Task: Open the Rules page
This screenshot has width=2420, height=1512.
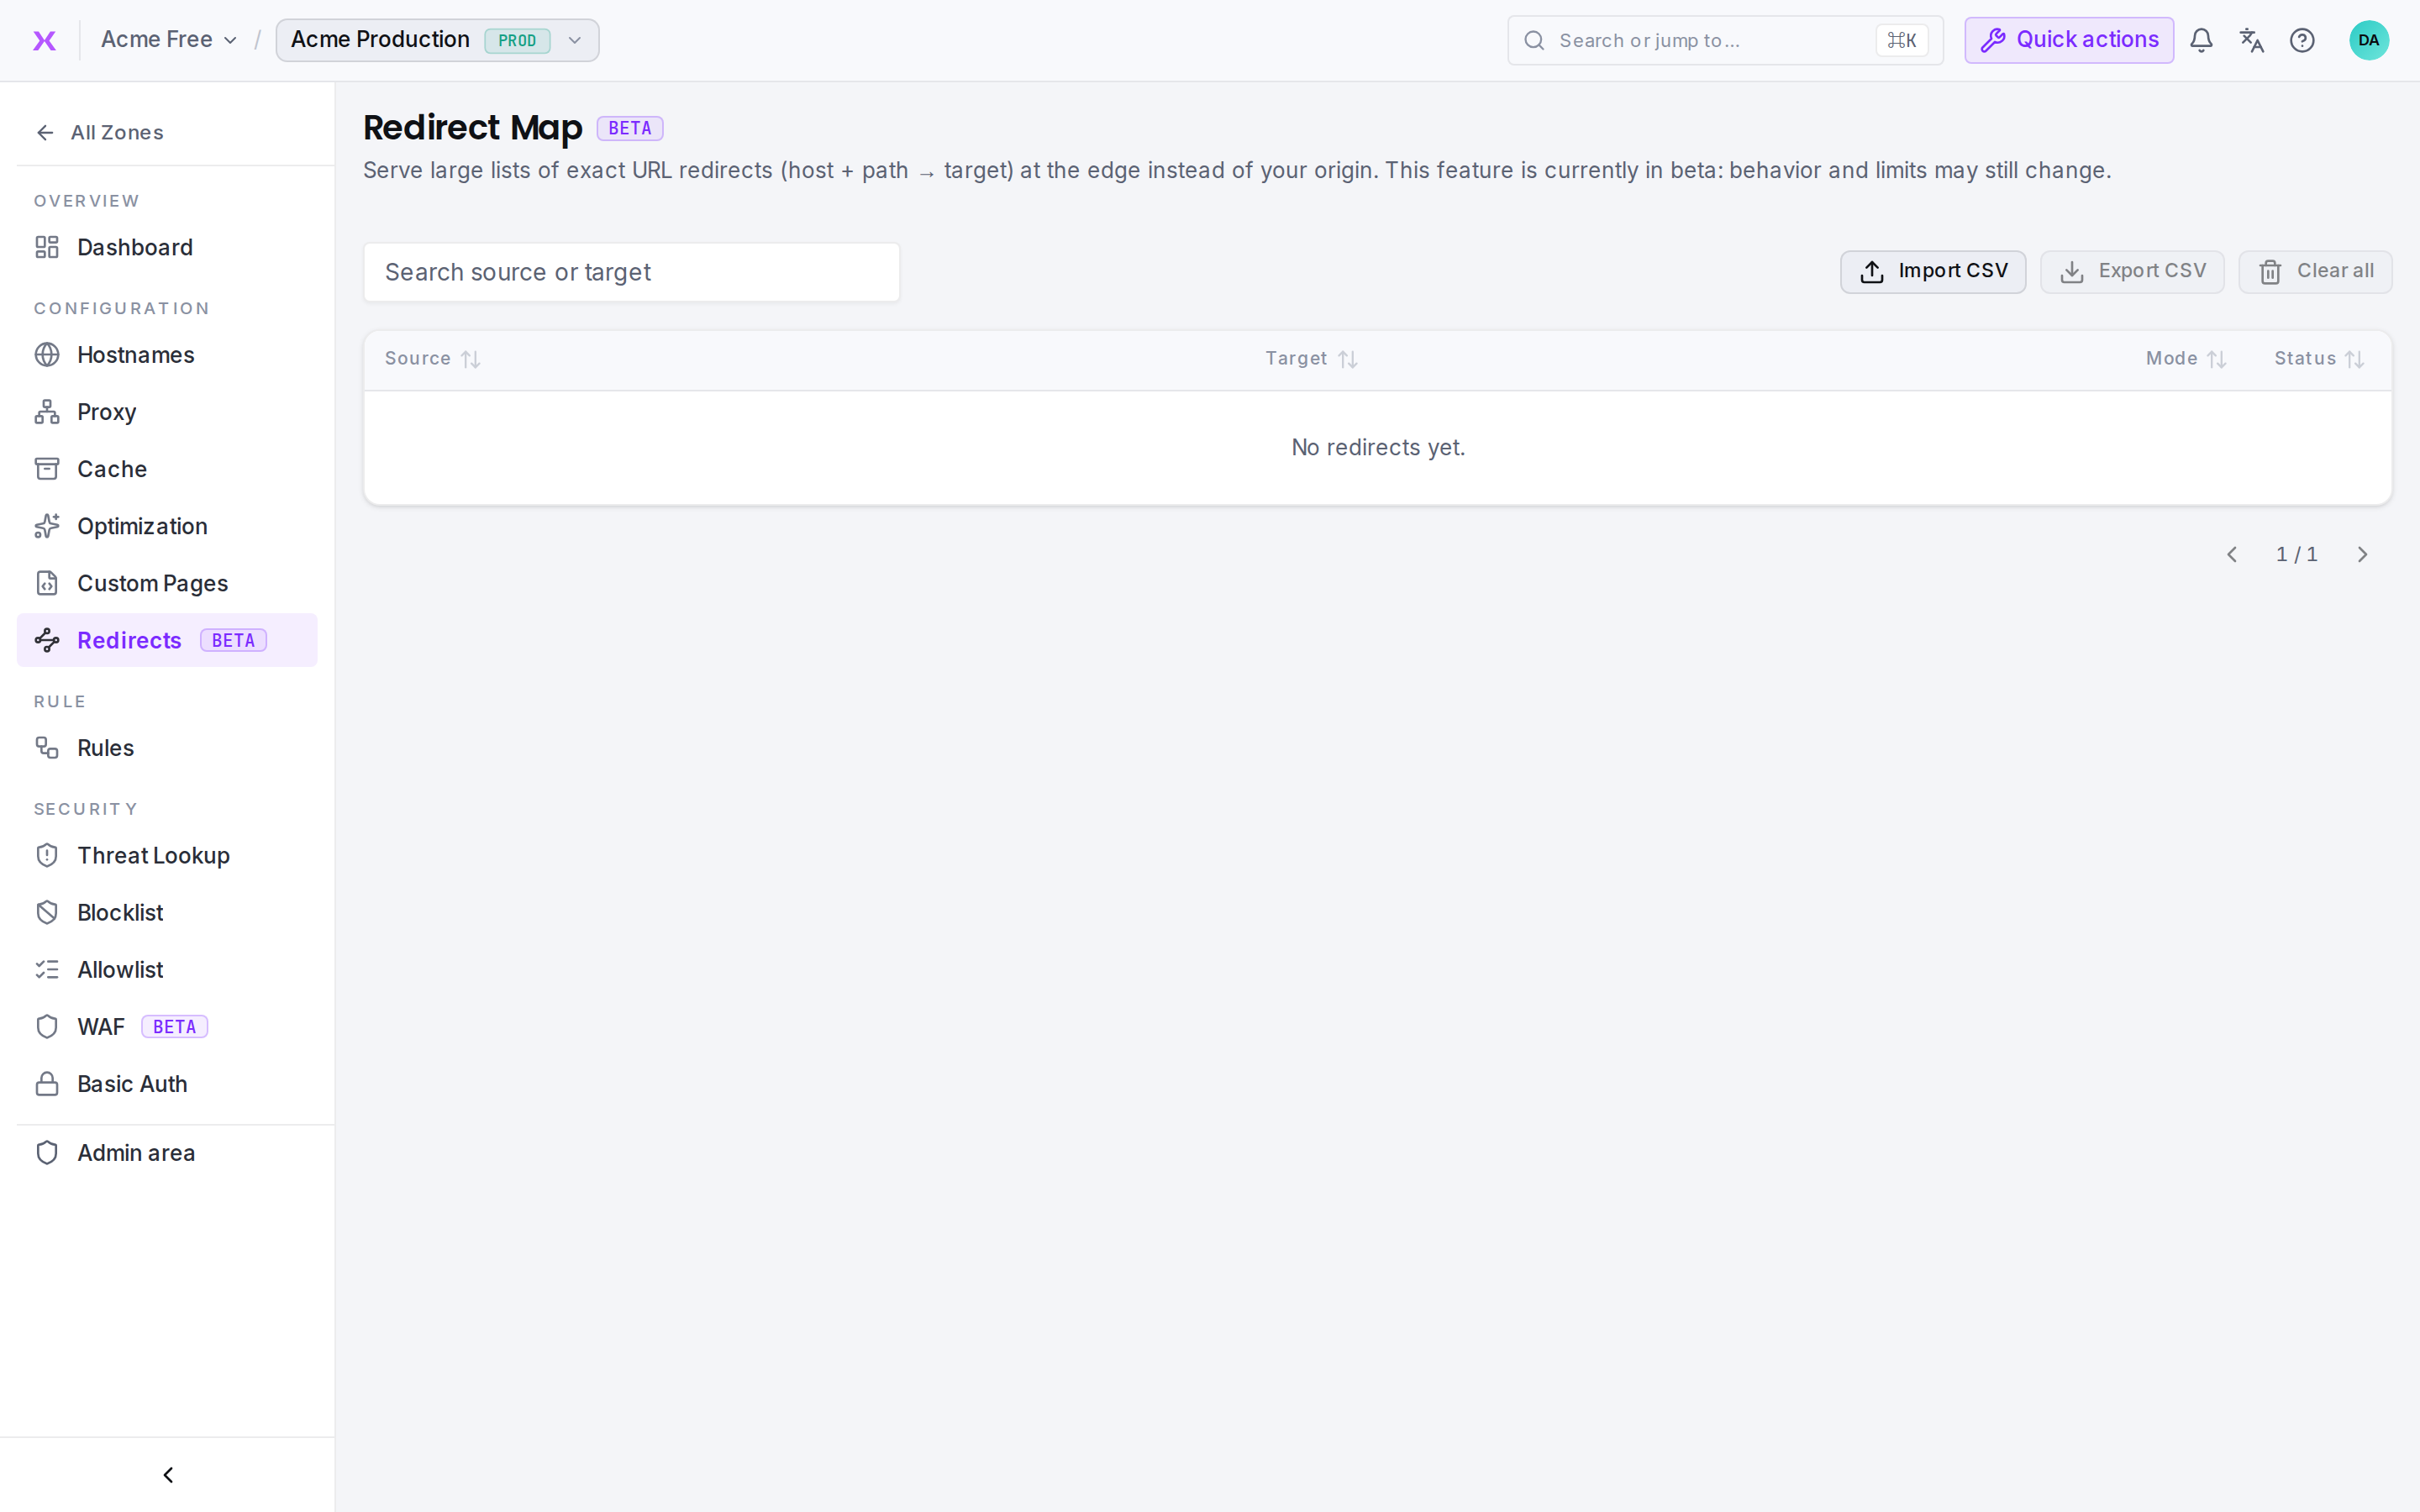Action: pyautogui.click(x=167, y=748)
